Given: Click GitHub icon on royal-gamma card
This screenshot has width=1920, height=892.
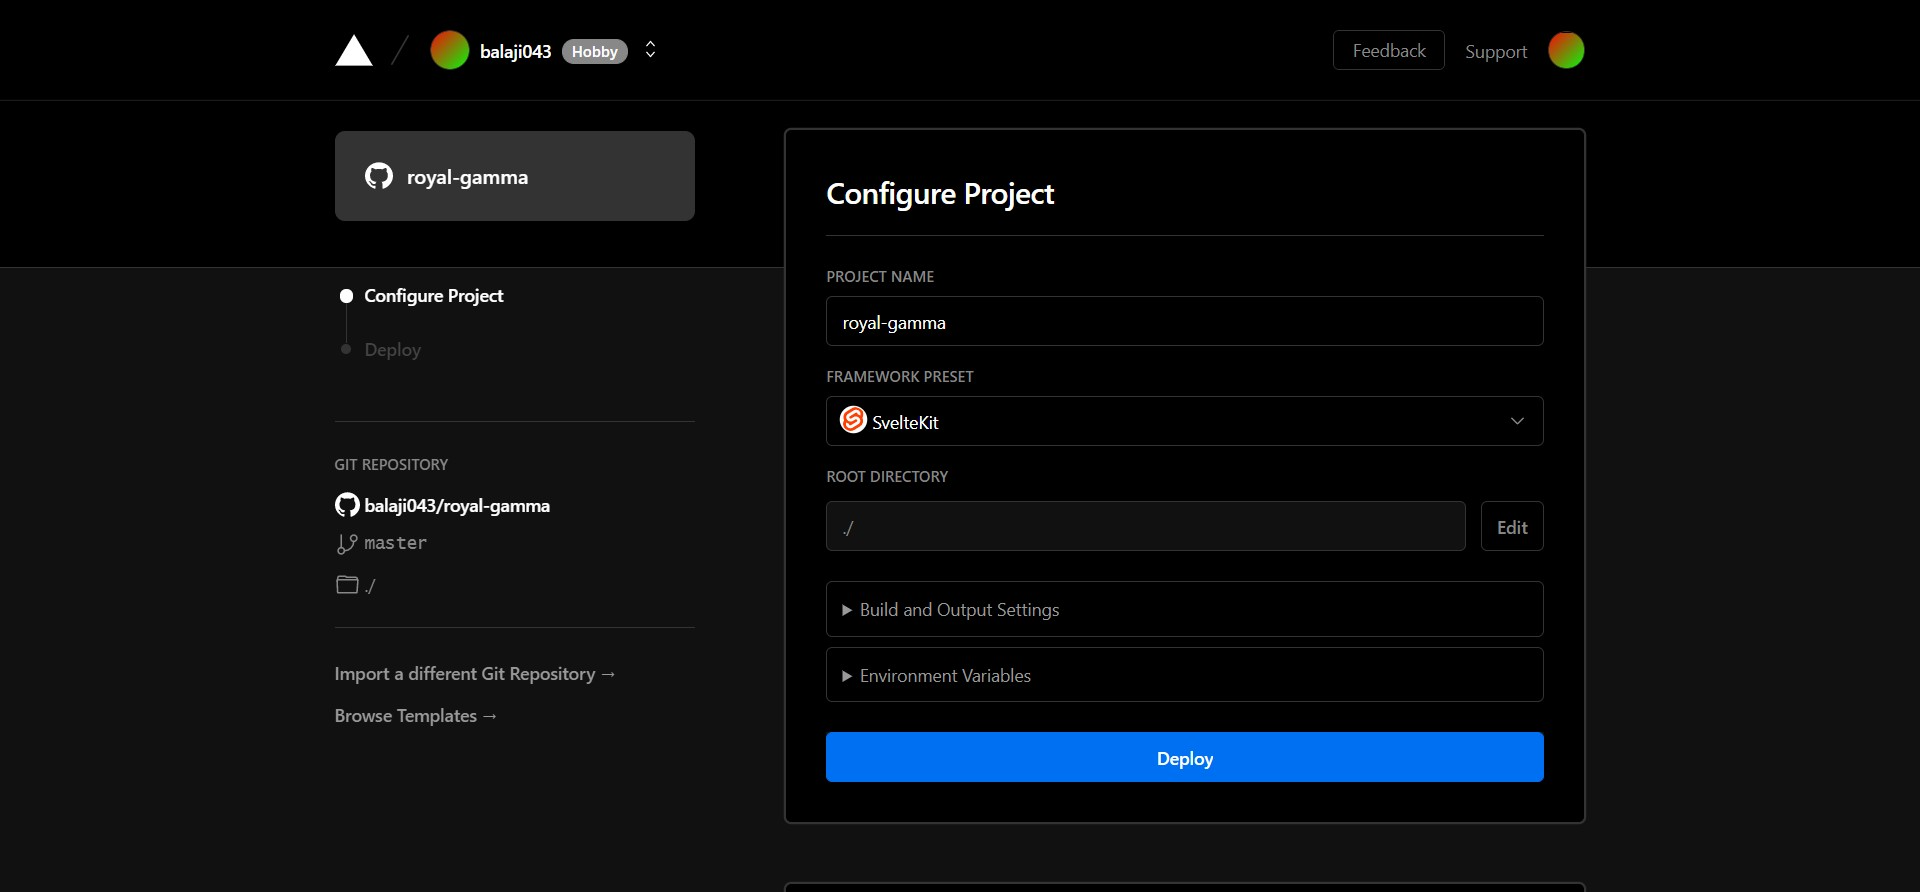Looking at the screenshot, I should (379, 176).
